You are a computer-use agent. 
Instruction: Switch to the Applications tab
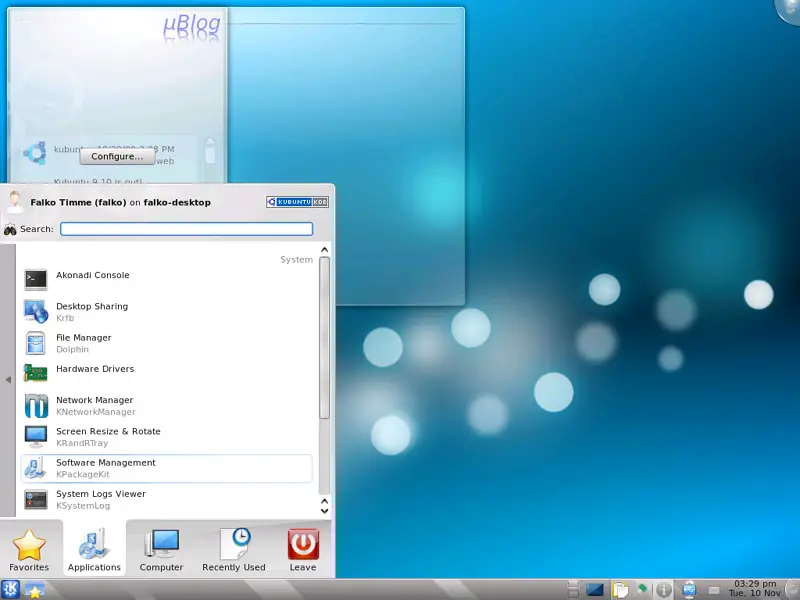94,549
